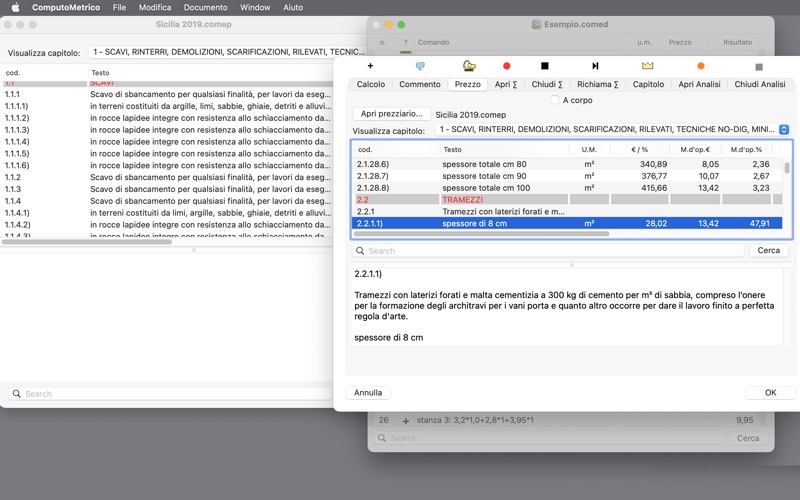800x500 pixels.
Task: Select the row 2.1.28.8) spessore totale cm 100
Action: (x=567, y=188)
